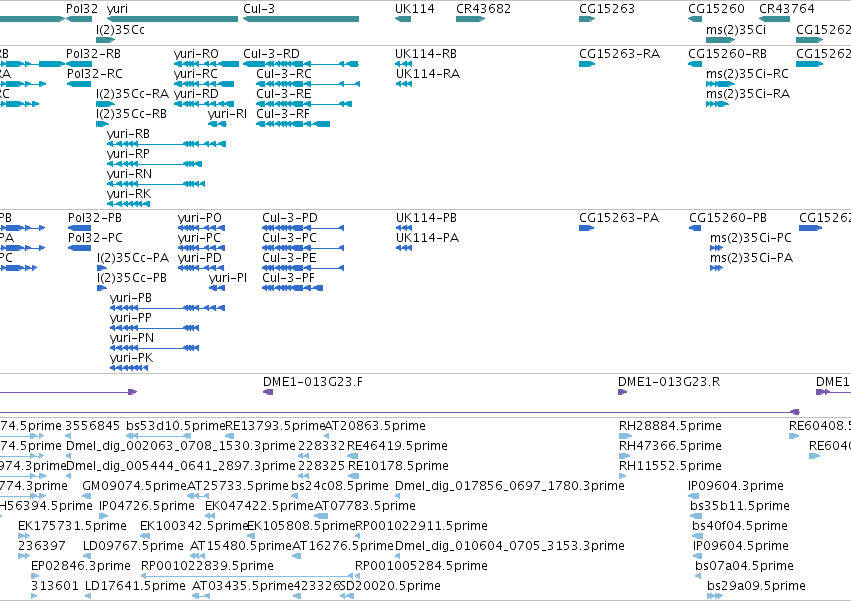The width and height of the screenshot is (851, 601).
Task: Click protein yuri-PO
Action: pyautogui.click(x=200, y=218)
